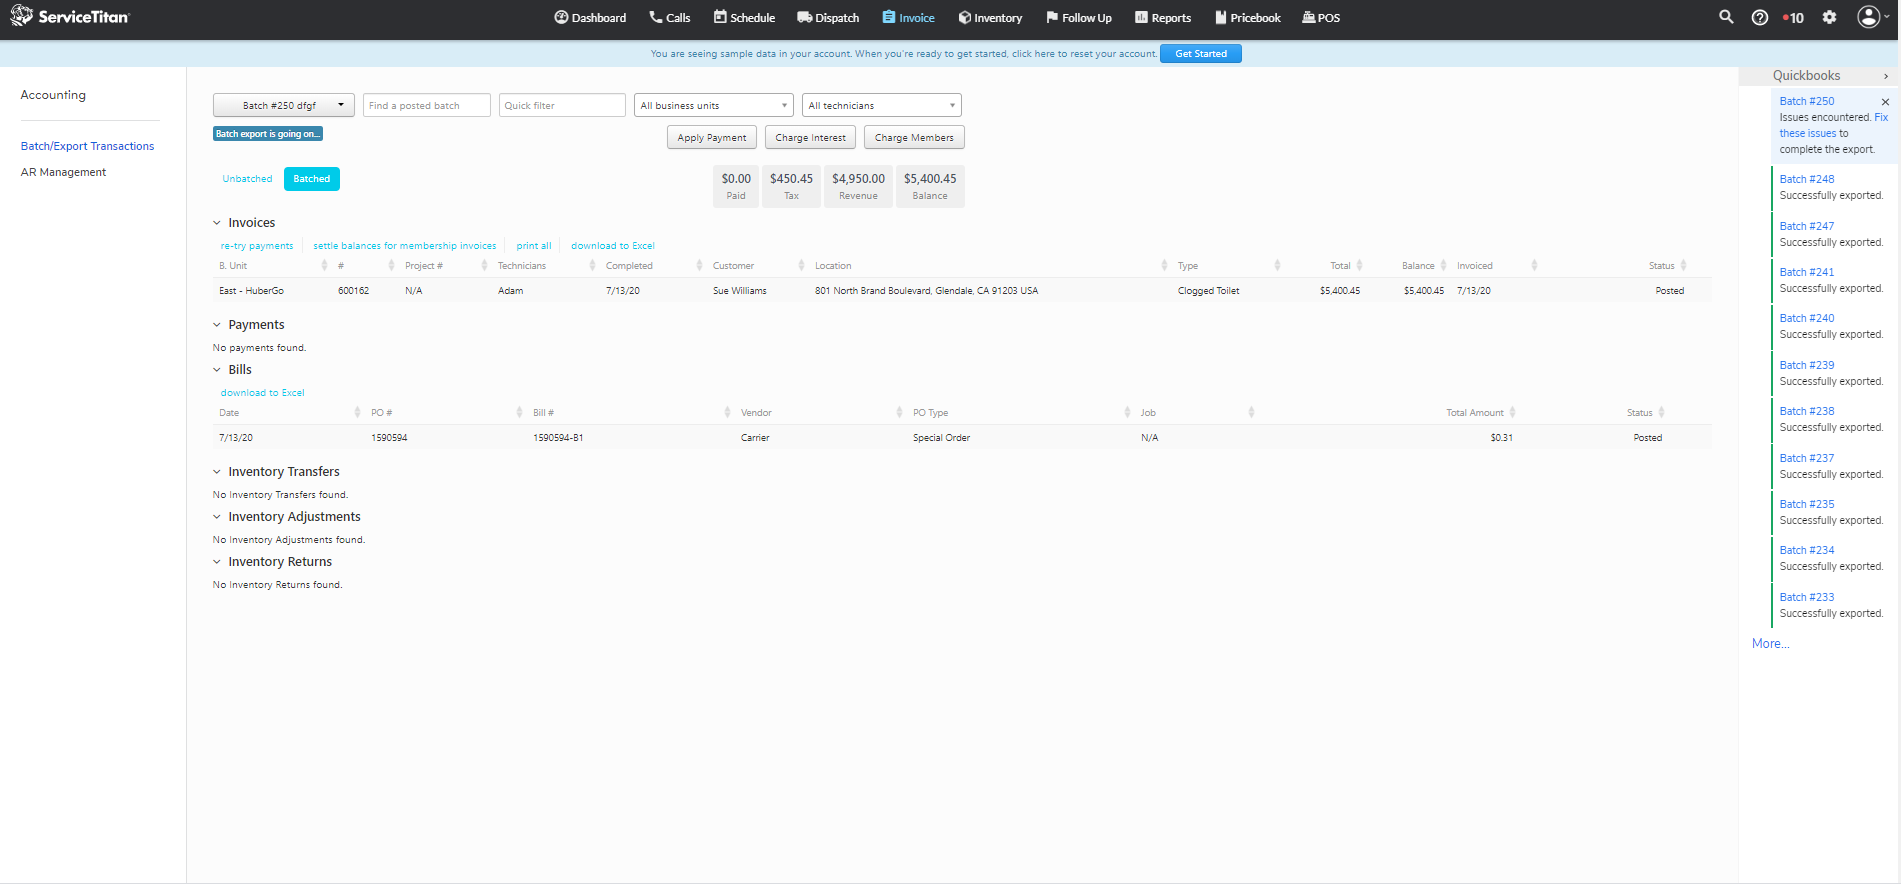Focus the Quick filter field
The image size is (1901, 887).
tap(562, 105)
